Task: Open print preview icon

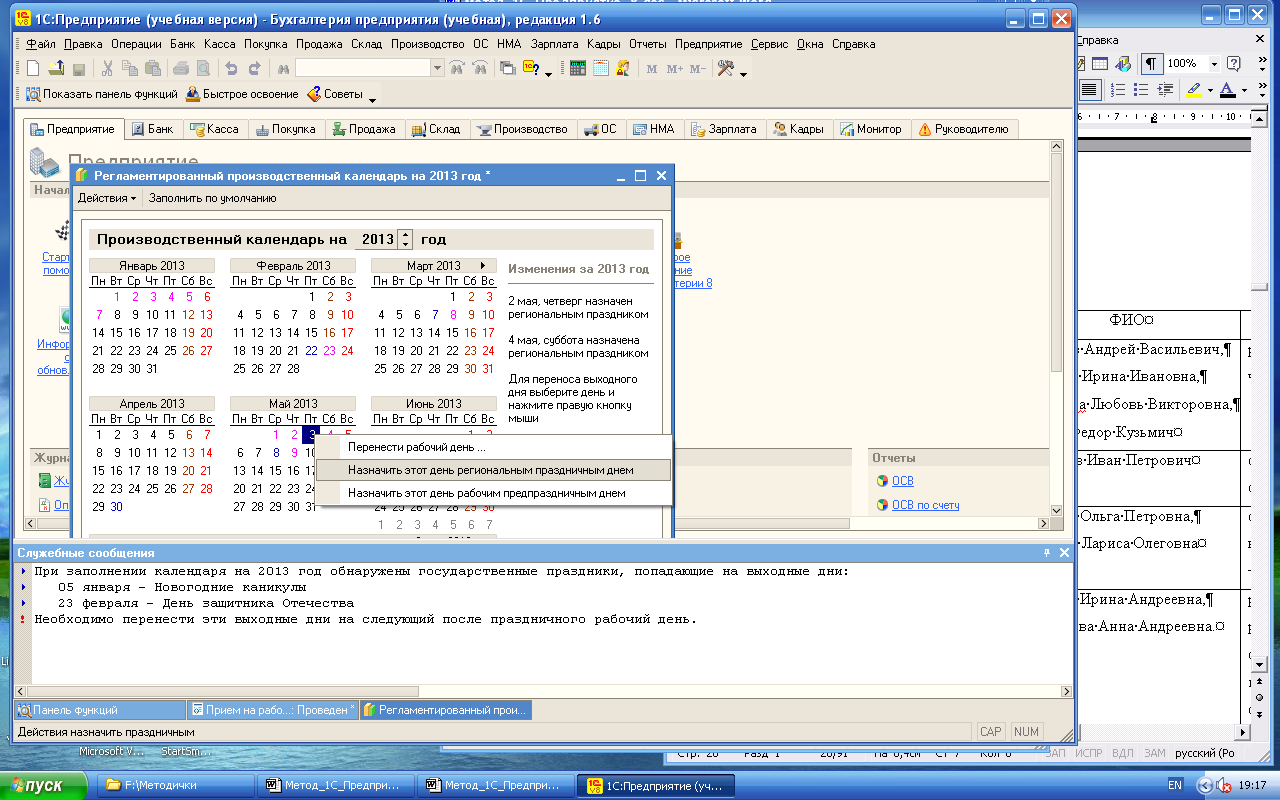Action: 203,68
